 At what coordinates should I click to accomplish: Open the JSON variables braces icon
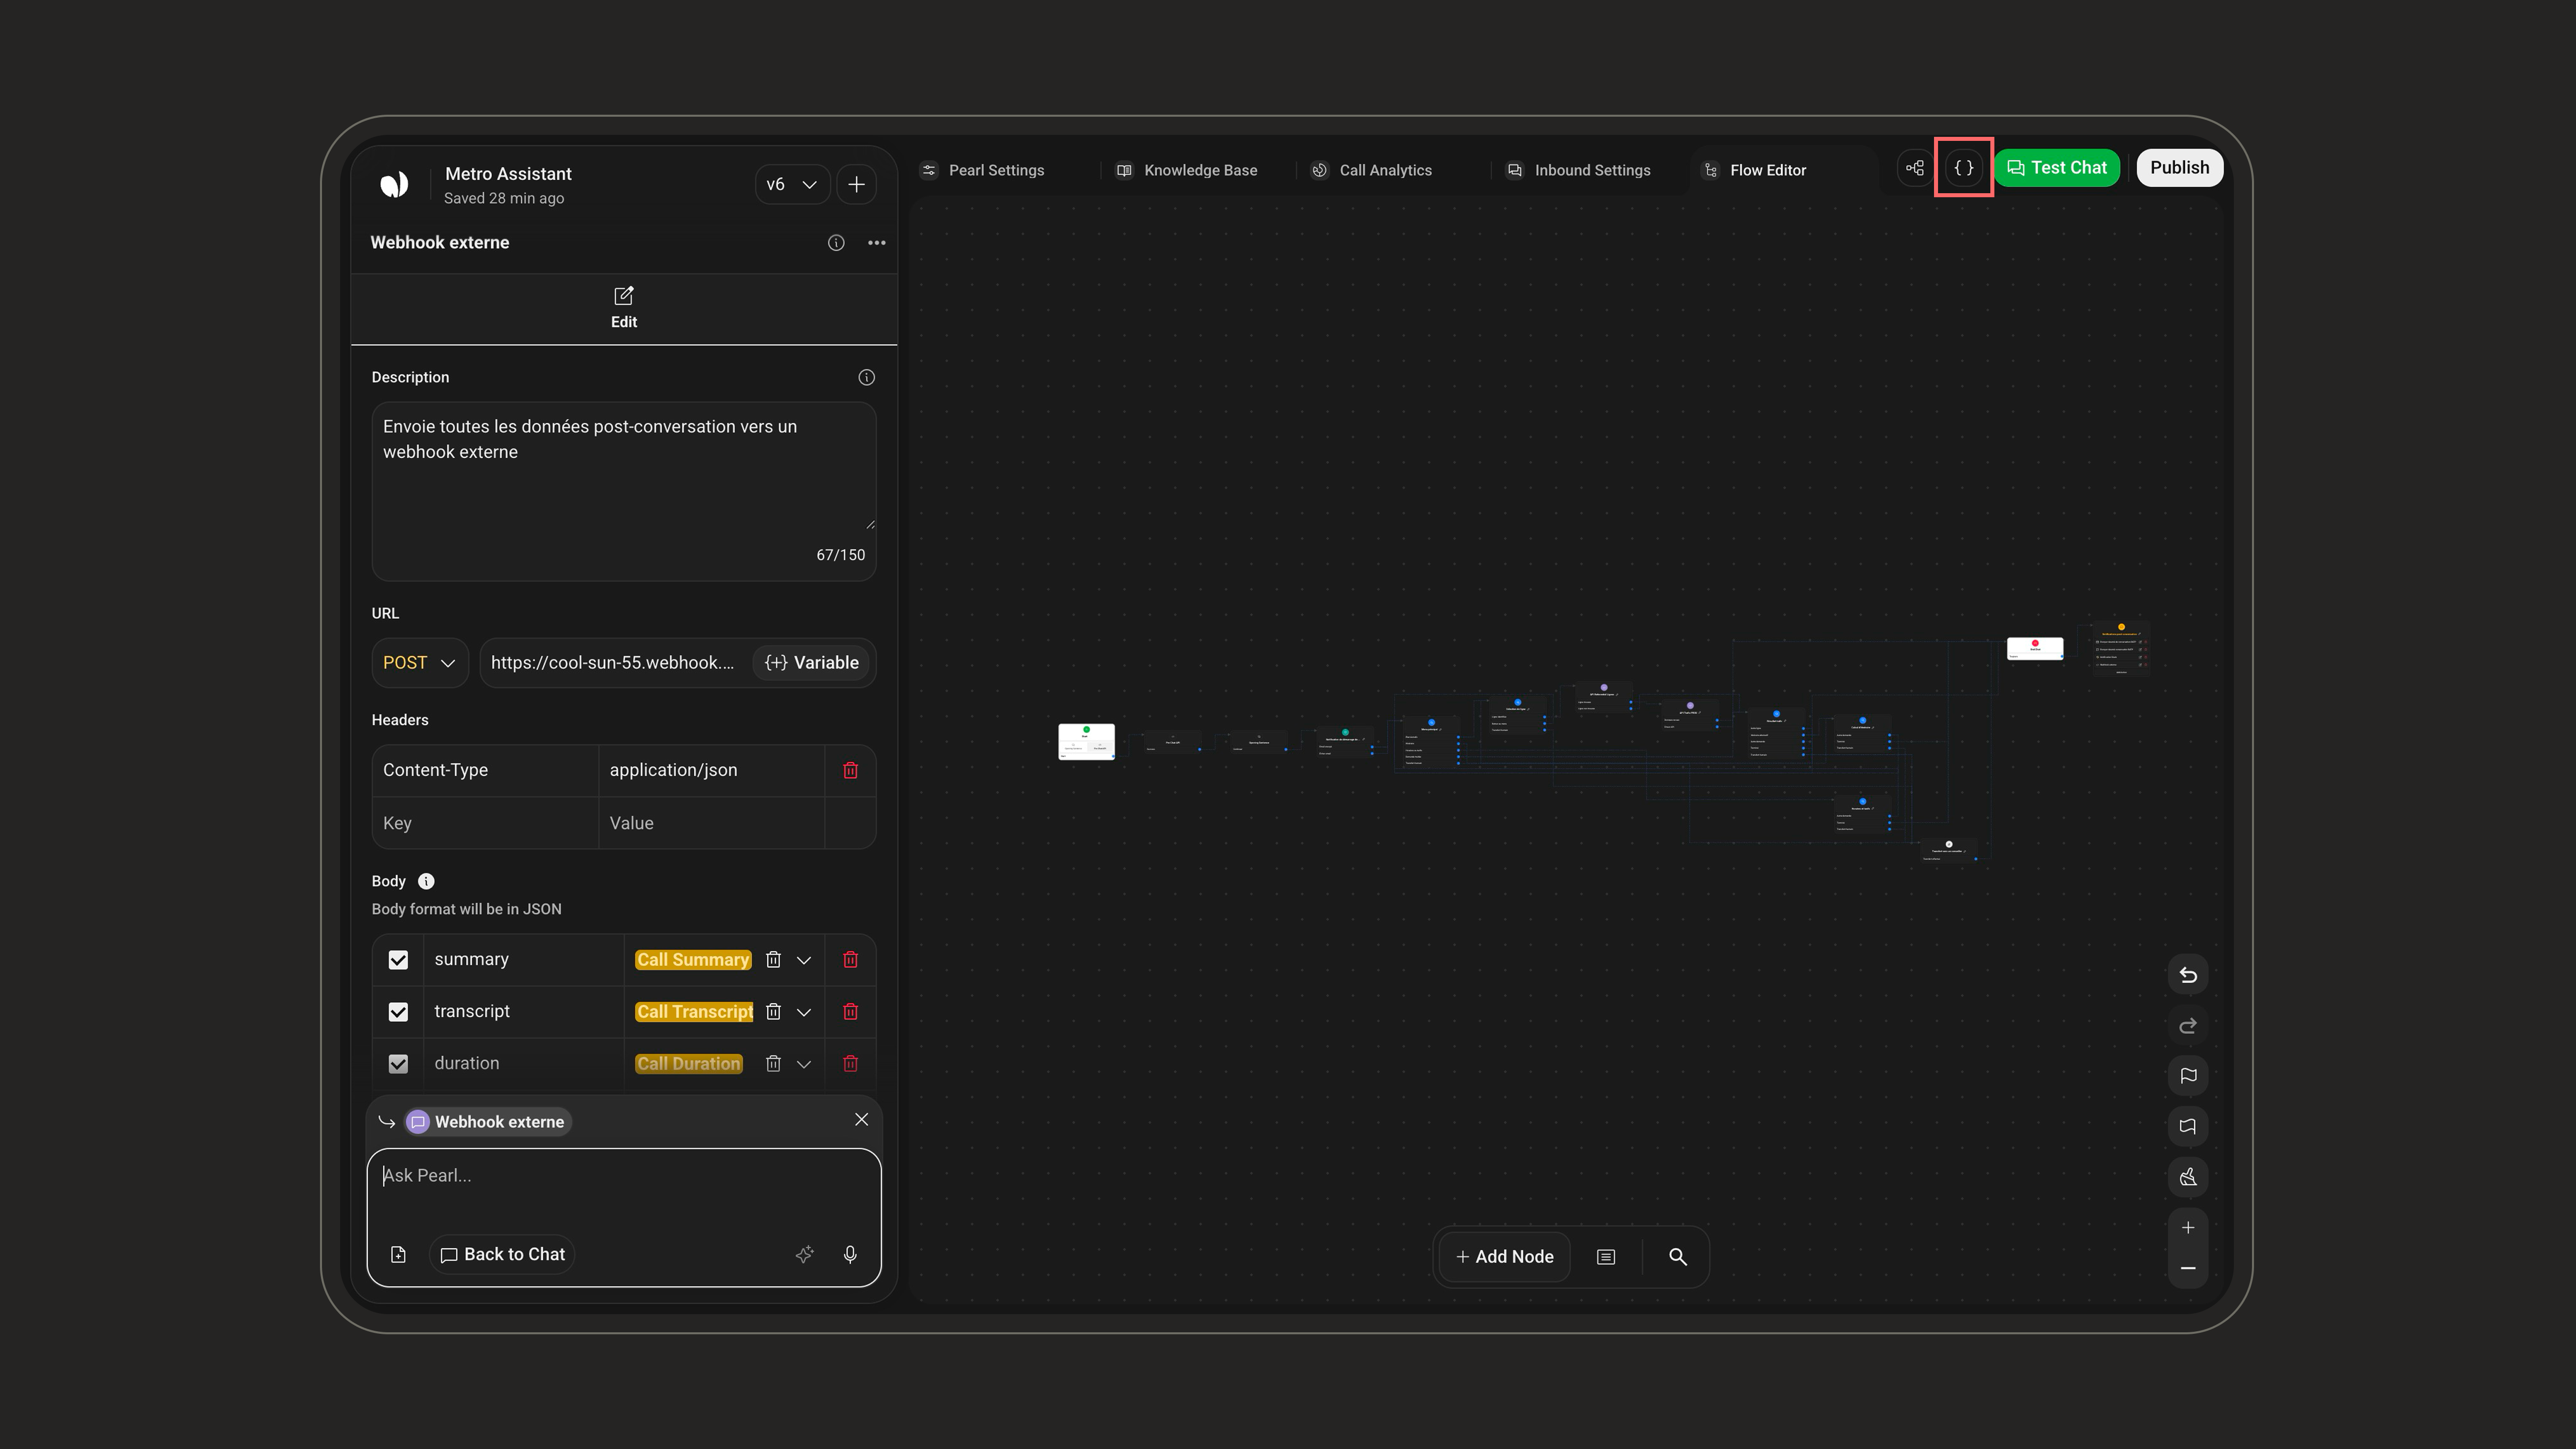(1964, 168)
